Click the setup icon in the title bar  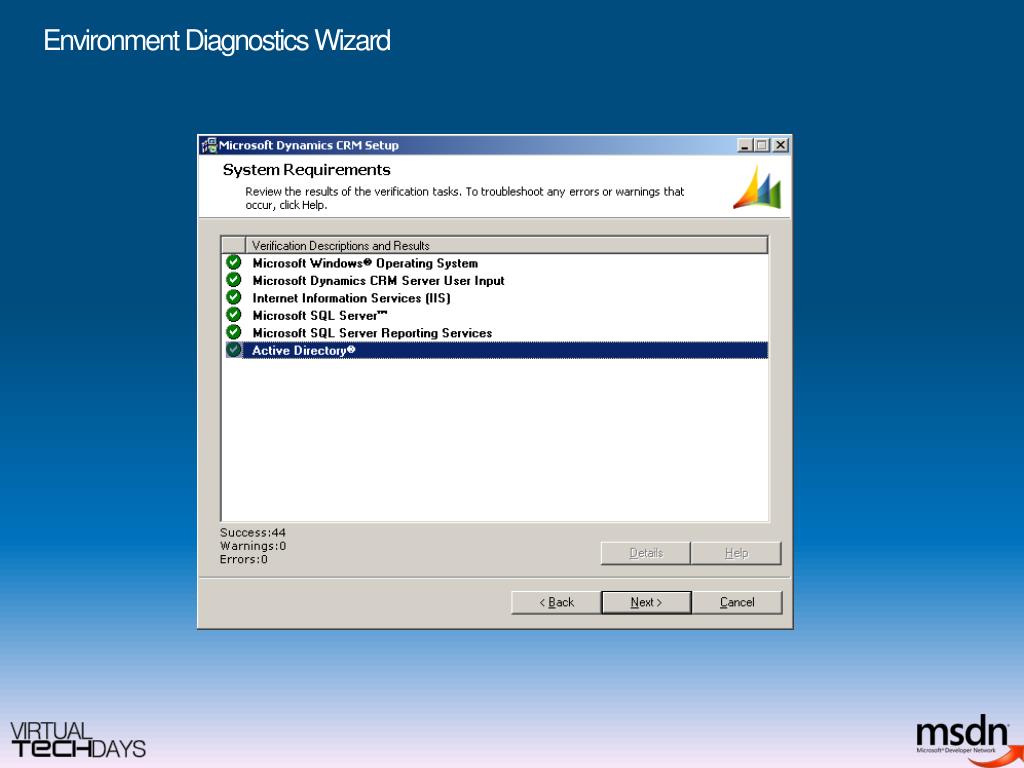[209, 145]
